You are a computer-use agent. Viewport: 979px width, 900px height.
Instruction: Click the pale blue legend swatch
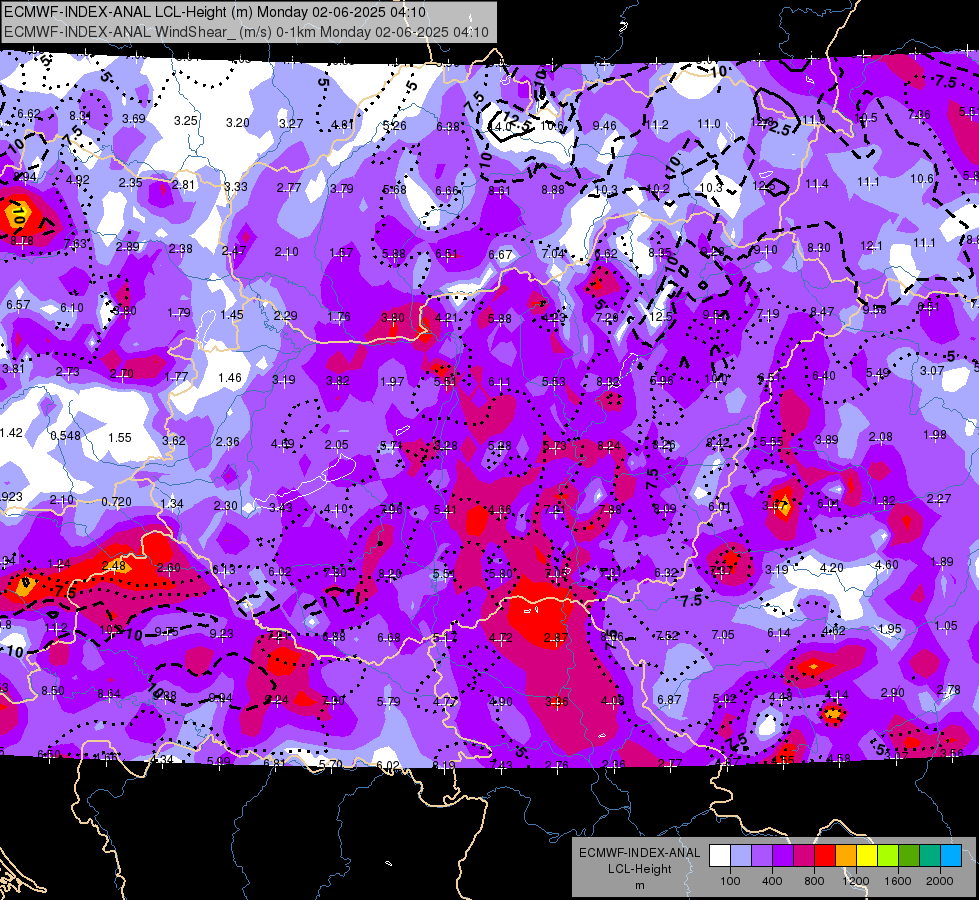click(741, 856)
